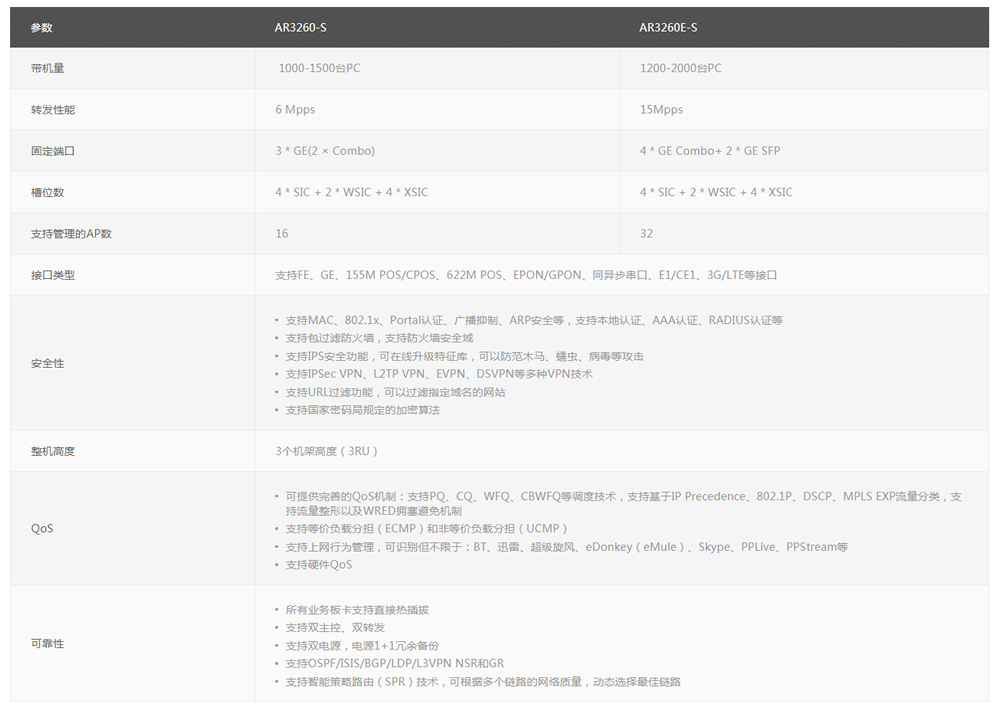The width and height of the screenshot is (1000, 711).
Task: Select the 接口类型 row label
Action: (x=48, y=273)
